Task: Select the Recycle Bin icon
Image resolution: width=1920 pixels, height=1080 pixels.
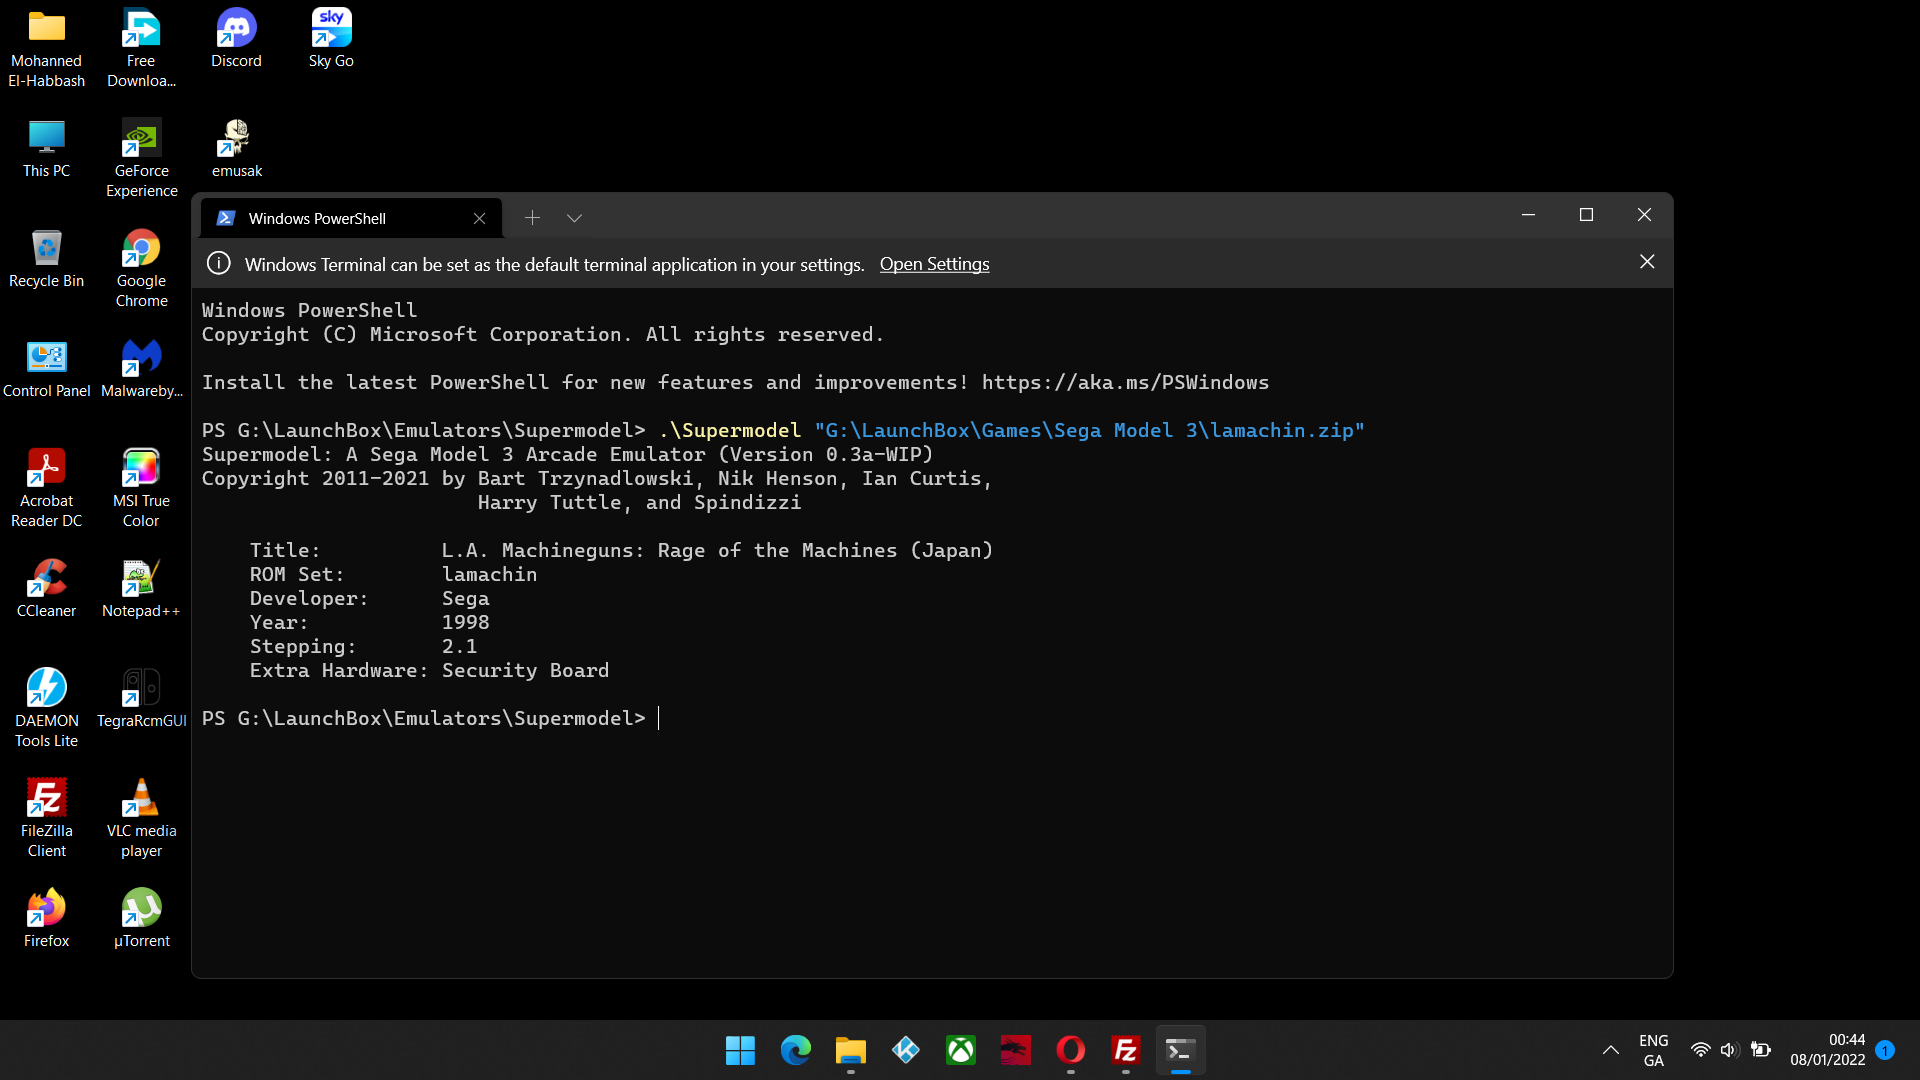Action: [46, 260]
